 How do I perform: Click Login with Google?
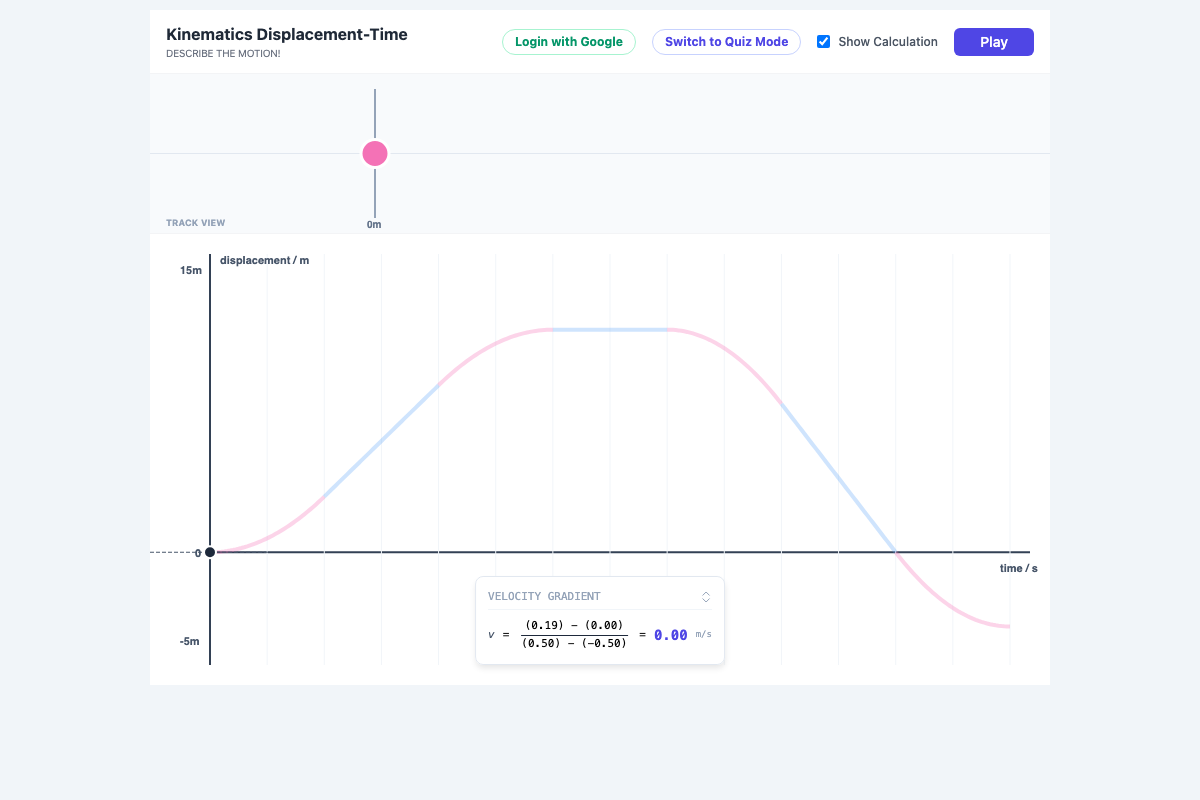click(568, 42)
